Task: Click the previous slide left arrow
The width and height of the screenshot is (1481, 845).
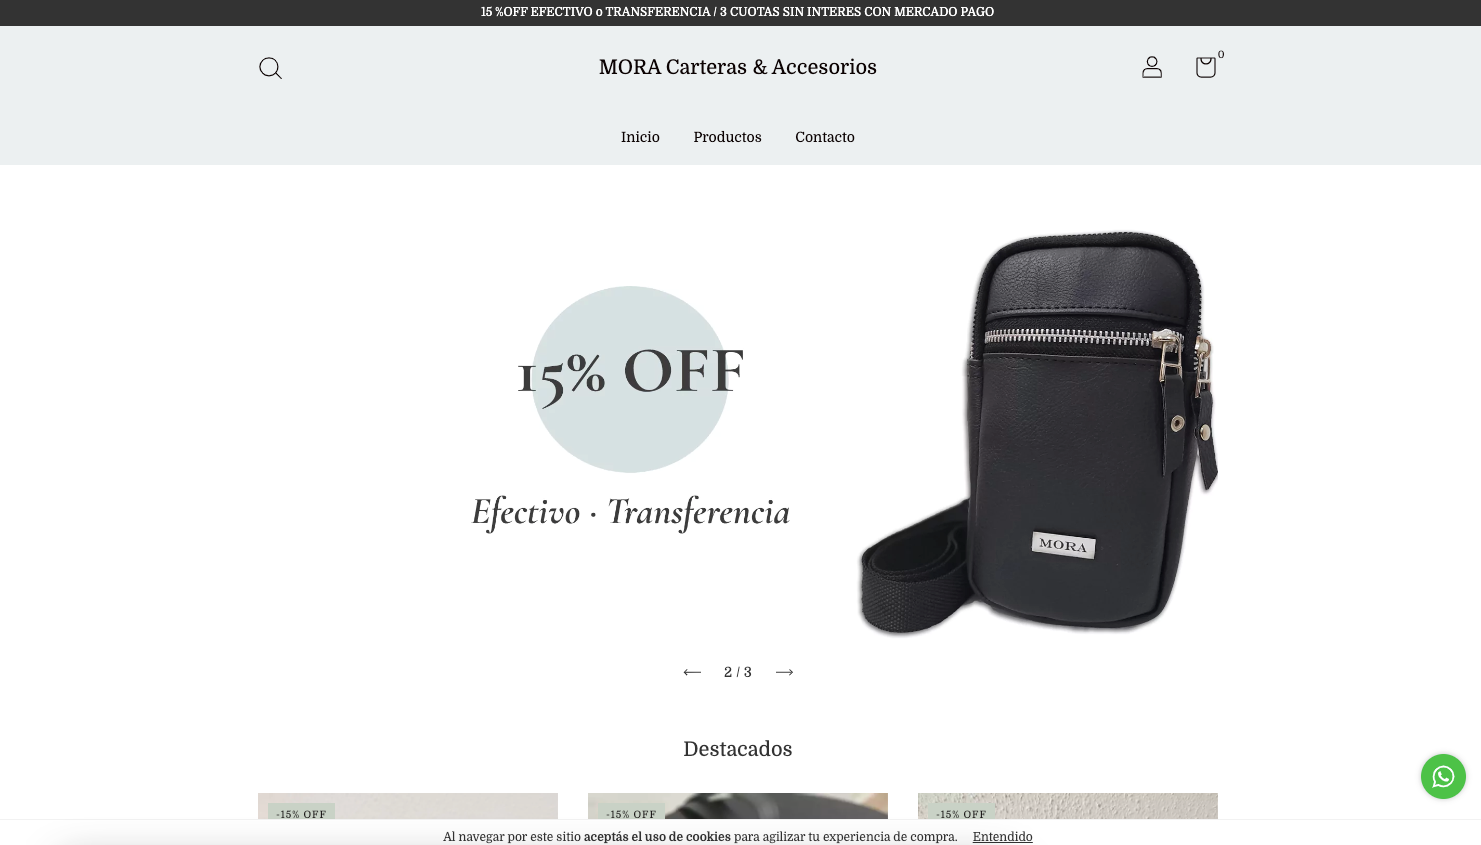Action: [692, 672]
